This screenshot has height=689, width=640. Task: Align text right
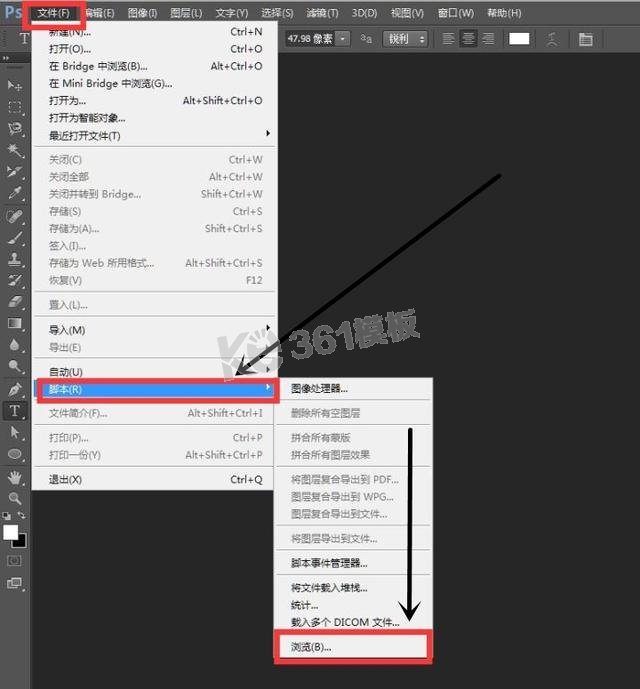pyautogui.click(x=488, y=39)
